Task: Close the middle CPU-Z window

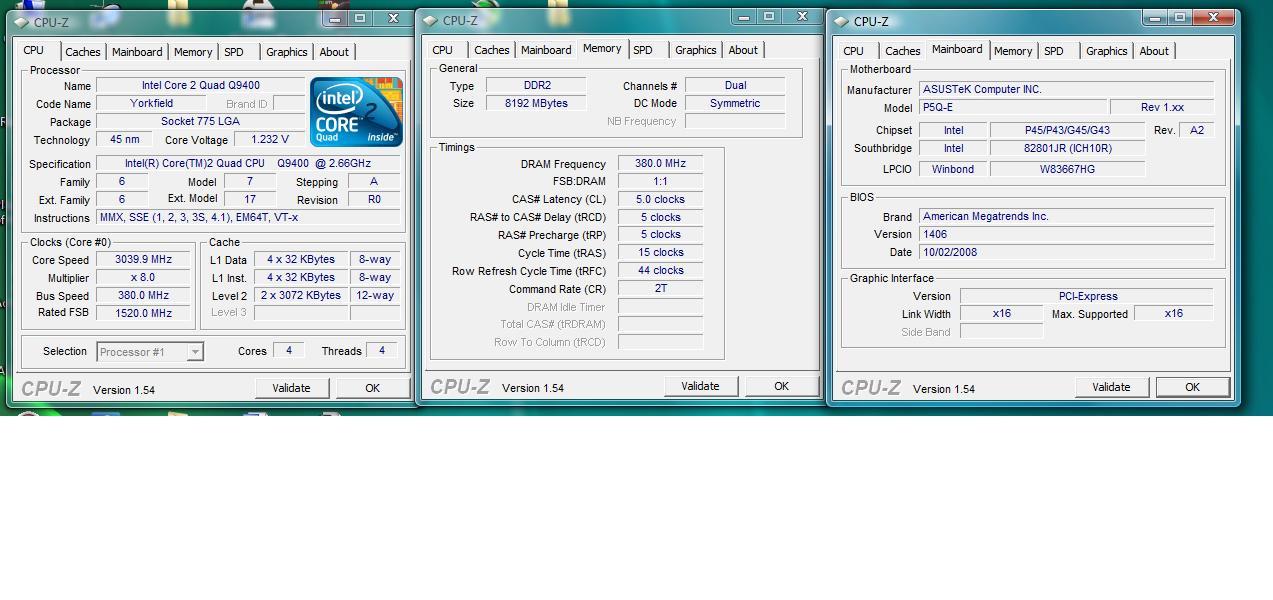Action: tap(802, 17)
